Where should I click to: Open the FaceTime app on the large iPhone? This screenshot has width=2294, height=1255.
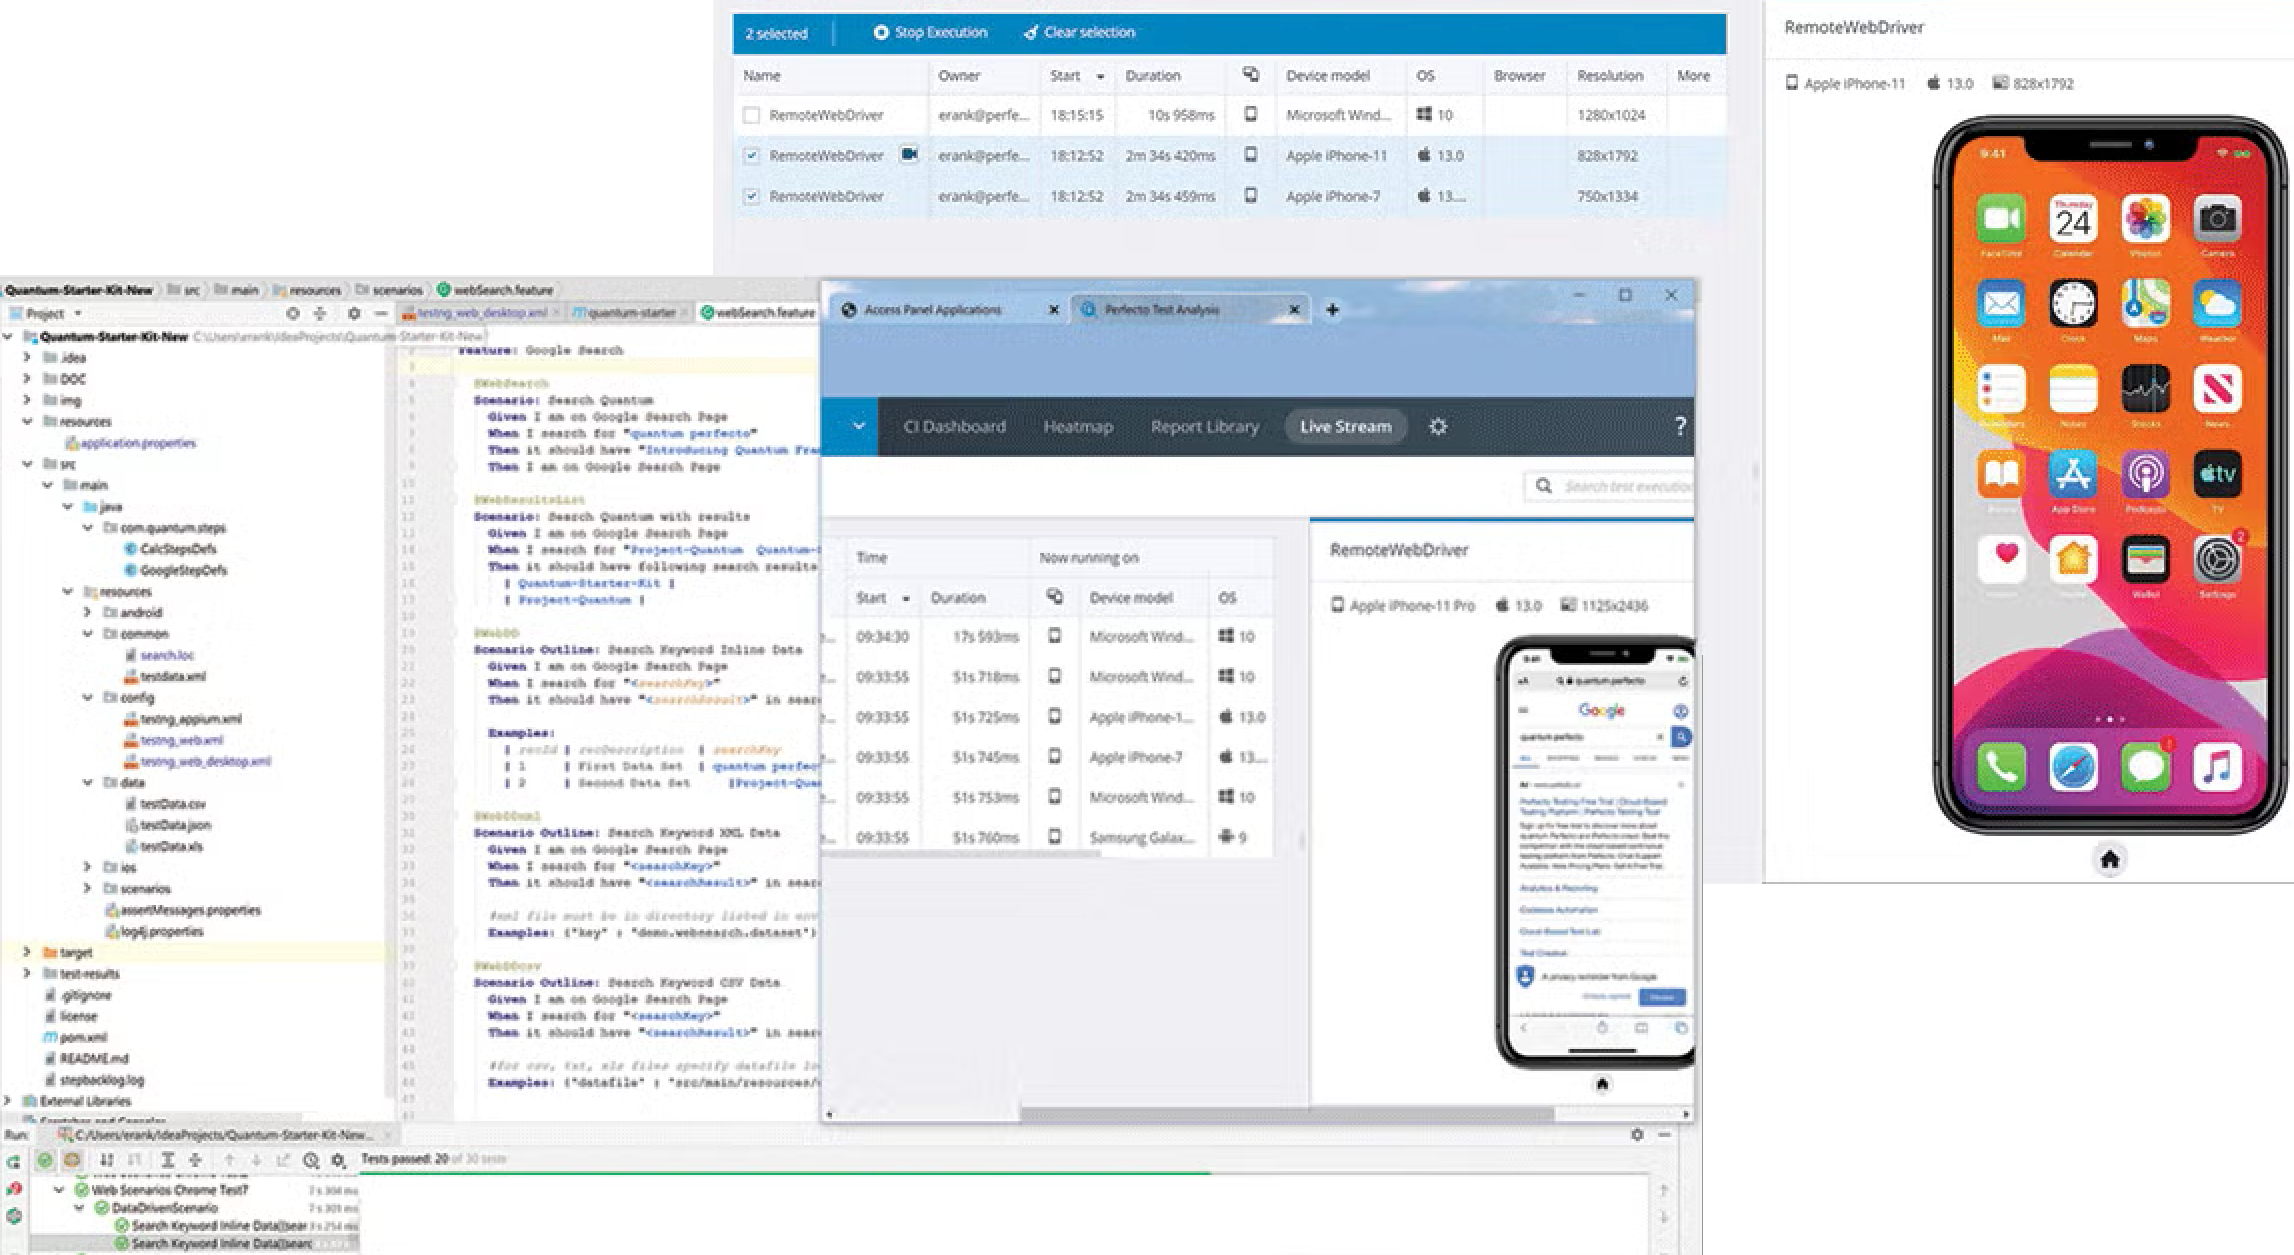[x=2001, y=219]
